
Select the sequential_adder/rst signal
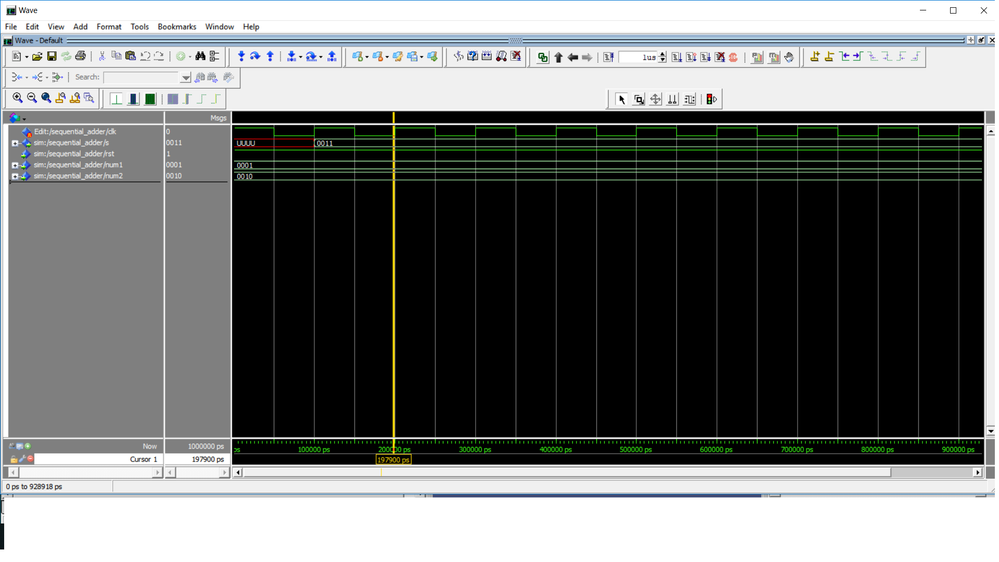[x=74, y=154]
